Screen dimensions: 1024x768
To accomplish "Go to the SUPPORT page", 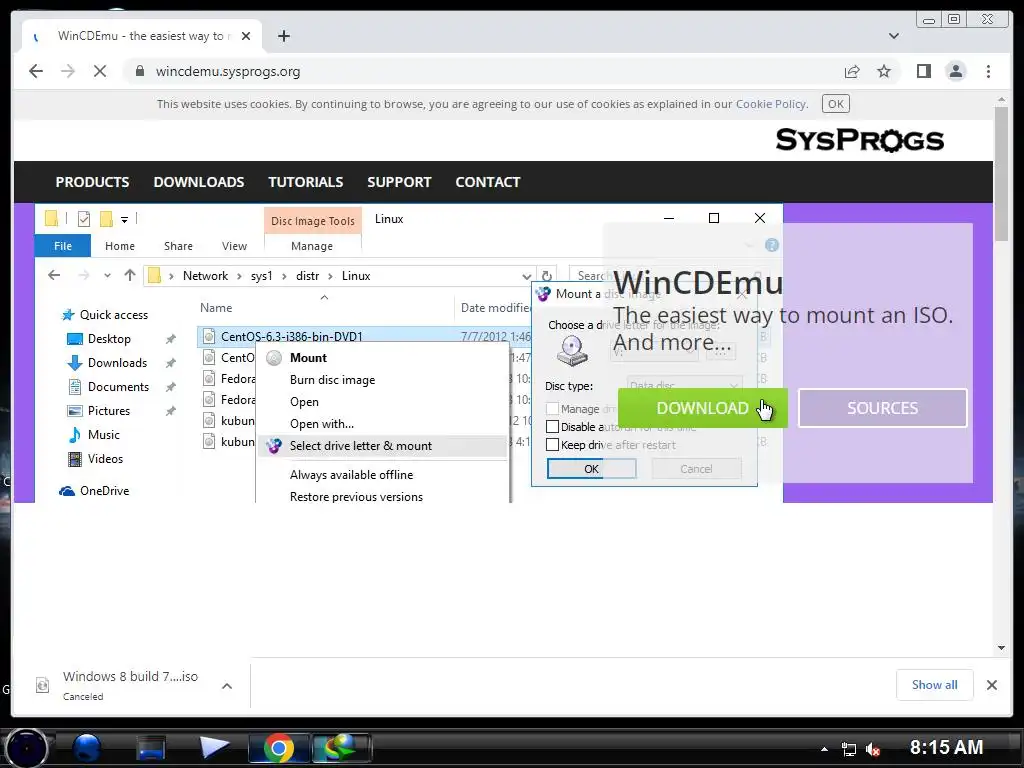I will (x=399, y=182).
